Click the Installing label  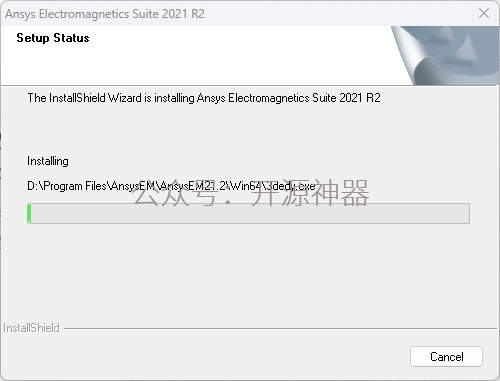point(48,161)
